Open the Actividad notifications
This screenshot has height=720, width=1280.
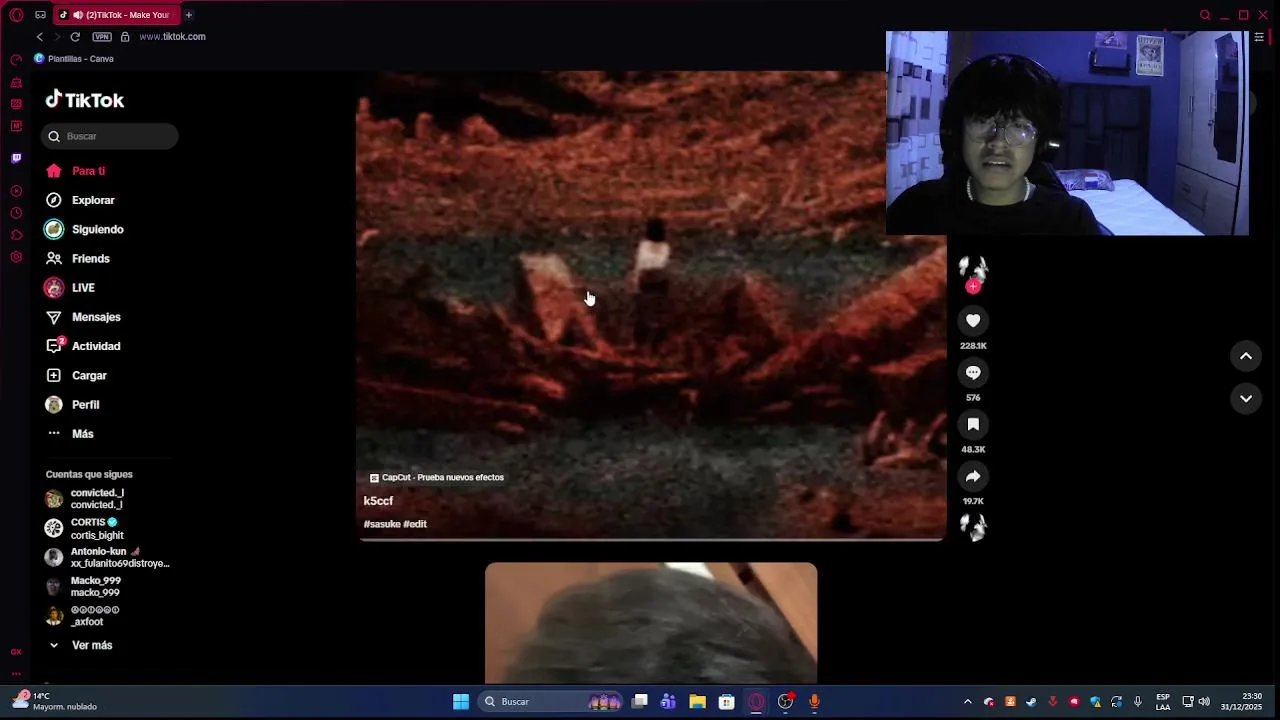[x=83, y=346]
